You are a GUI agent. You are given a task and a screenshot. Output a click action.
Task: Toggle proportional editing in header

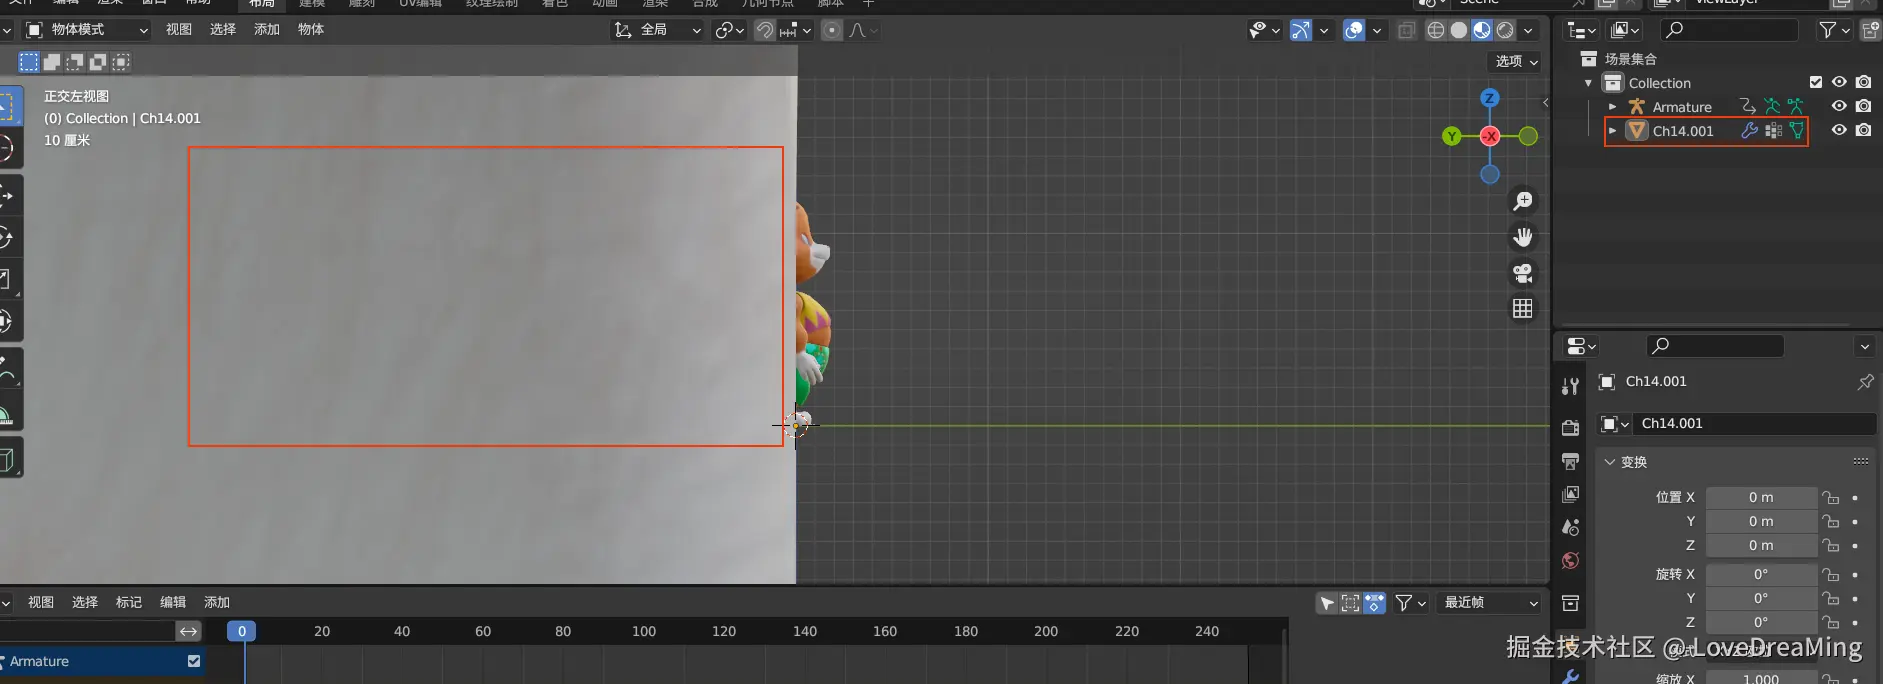pyautogui.click(x=832, y=30)
